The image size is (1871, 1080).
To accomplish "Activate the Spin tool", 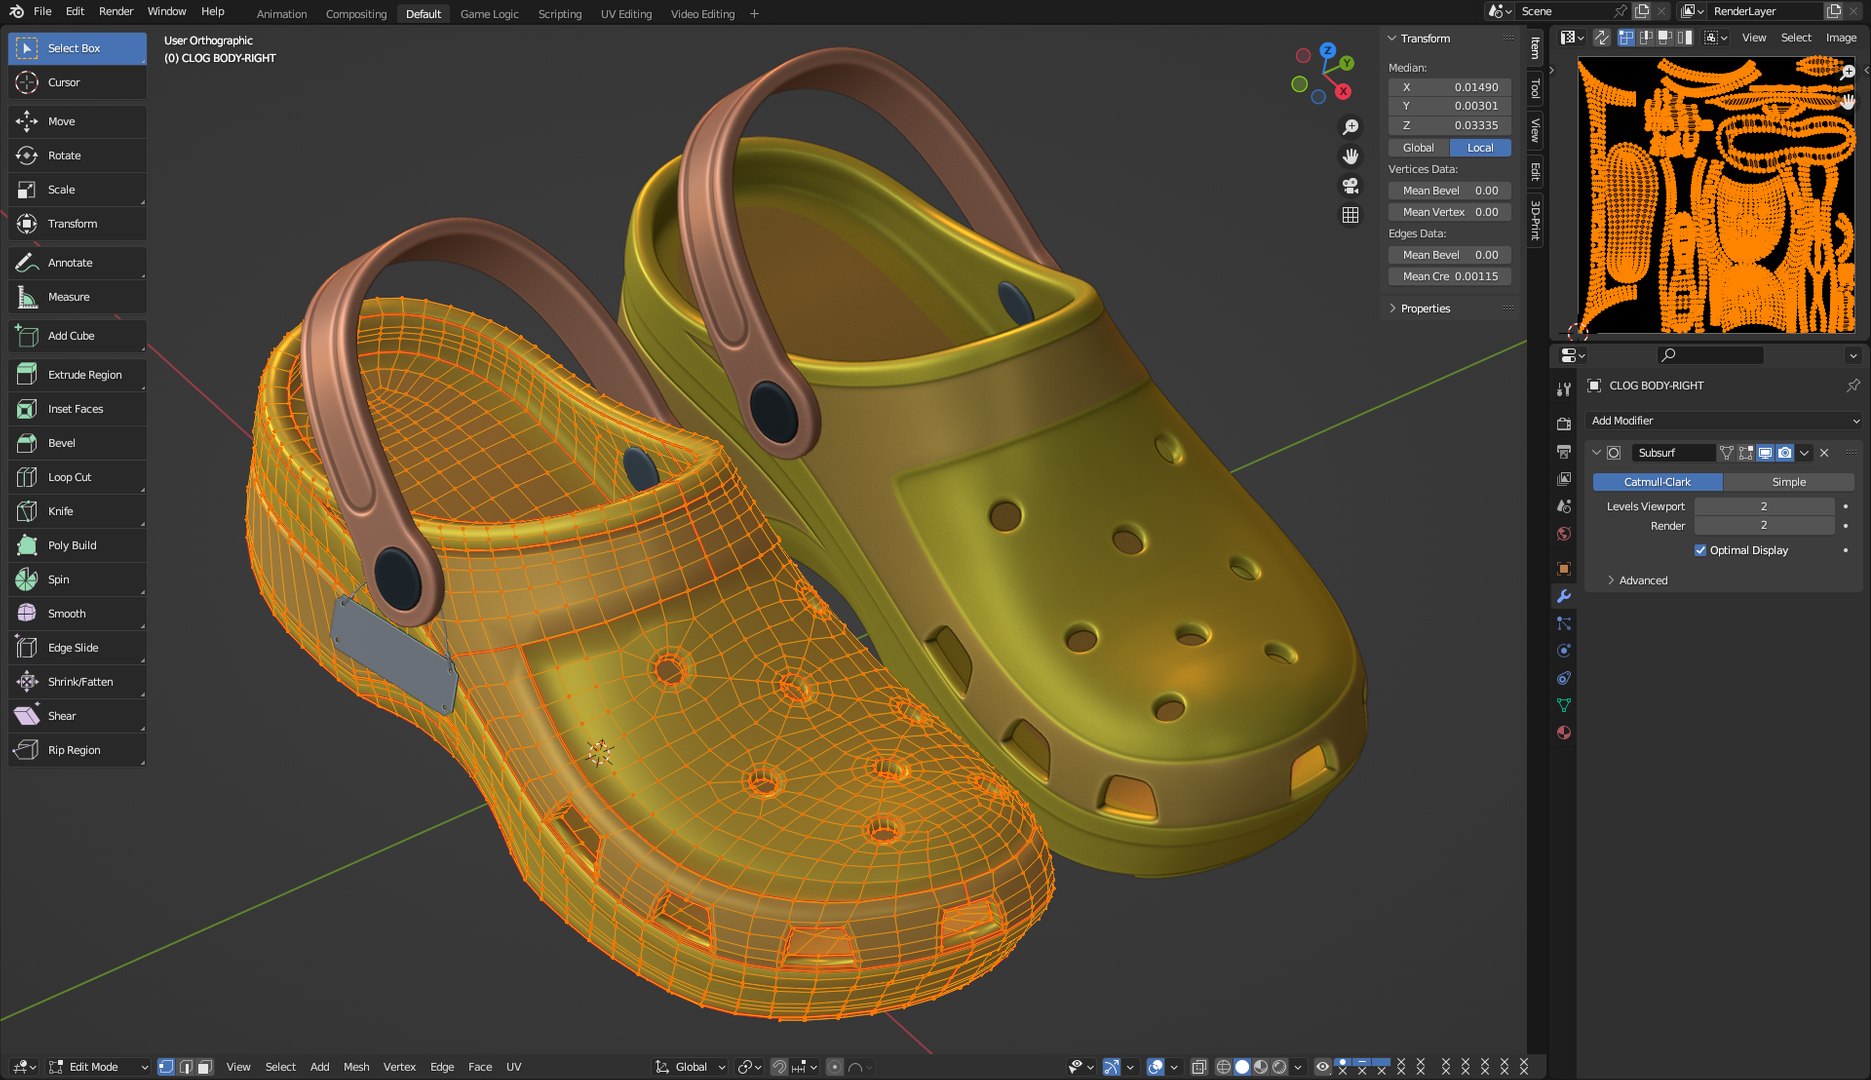I will click(77, 579).
